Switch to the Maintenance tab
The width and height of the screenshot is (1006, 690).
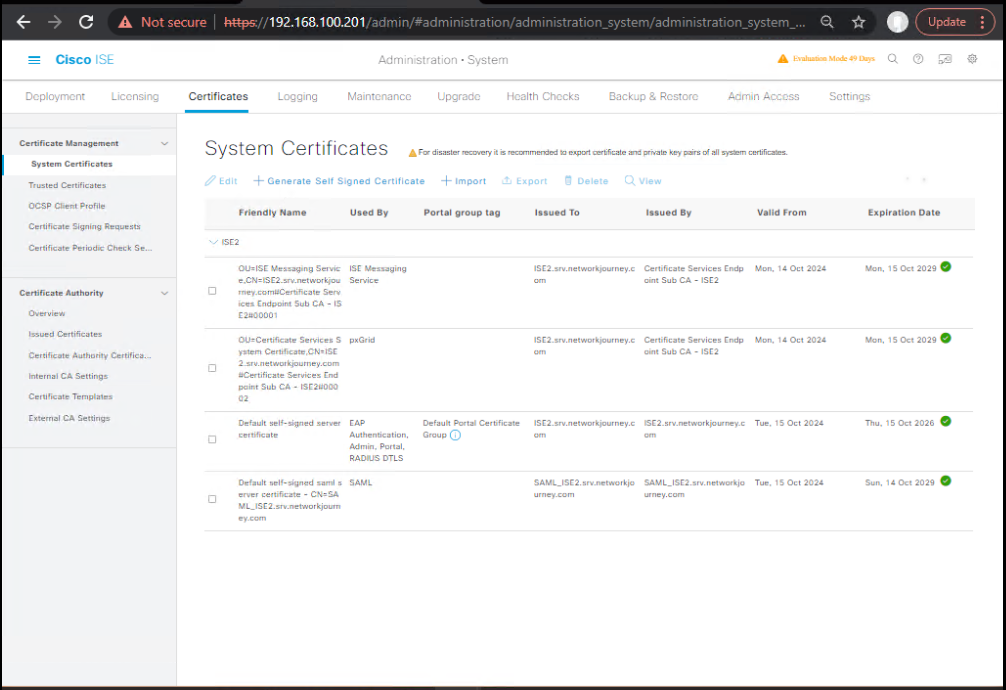[x=379, y=96]
